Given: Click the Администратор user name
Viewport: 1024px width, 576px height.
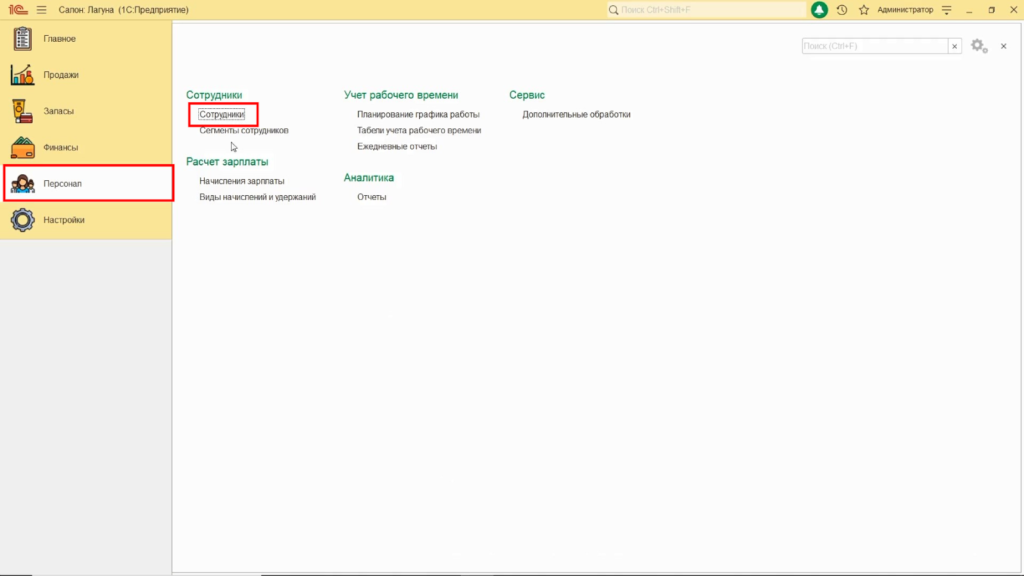Looking at the screenshot, I should [x=905, y=10].
